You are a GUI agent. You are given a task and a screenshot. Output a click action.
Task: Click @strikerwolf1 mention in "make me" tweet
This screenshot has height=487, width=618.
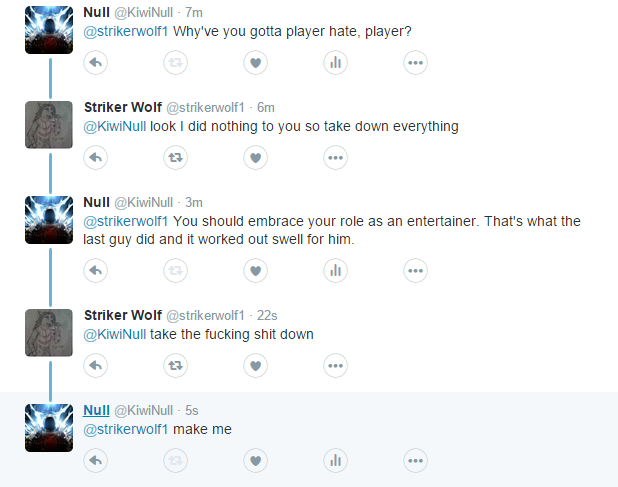click(126, 429)
